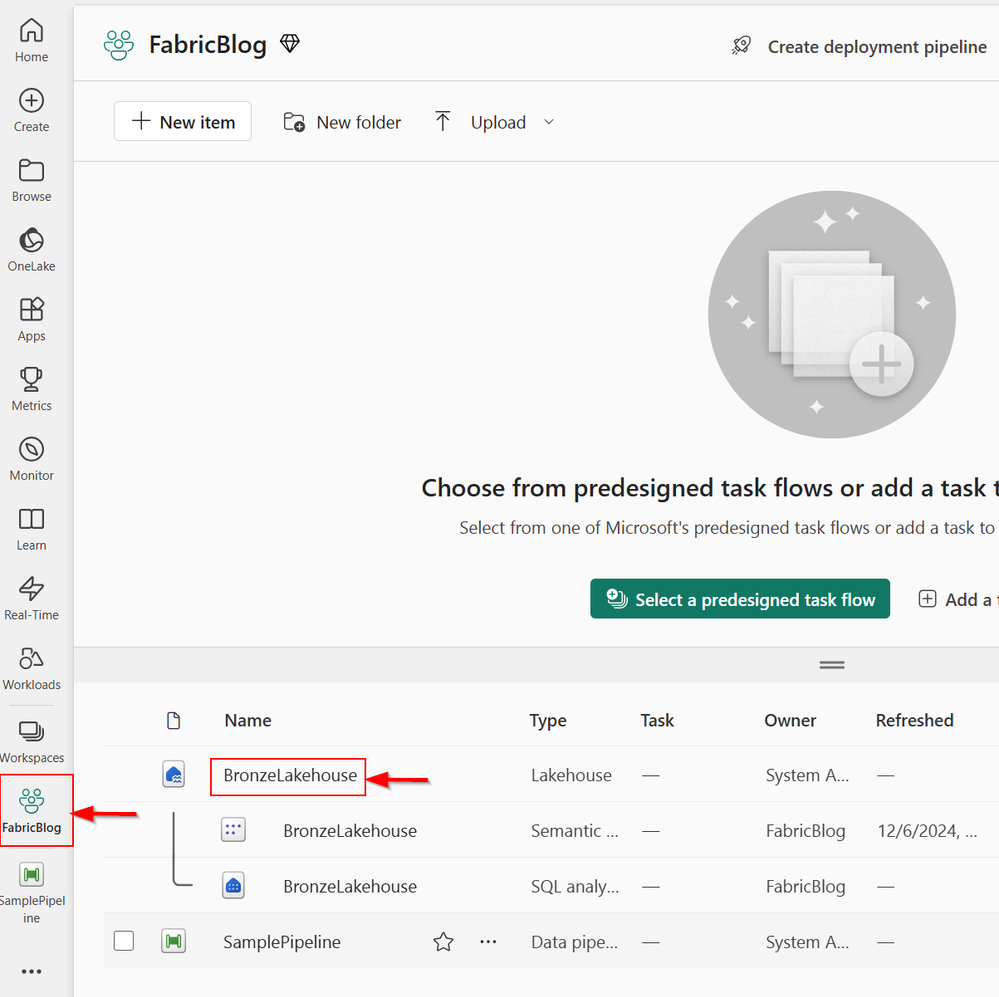
Task: Click the Data pipe... type cell
Action: (574, 942)
